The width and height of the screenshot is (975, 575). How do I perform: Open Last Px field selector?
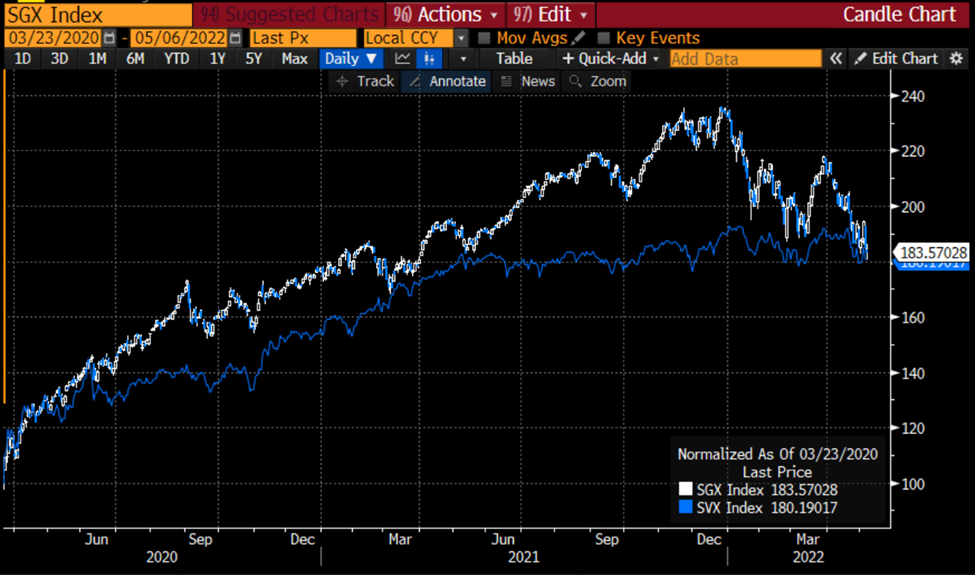pyautogui.click(x=303, y=38)
